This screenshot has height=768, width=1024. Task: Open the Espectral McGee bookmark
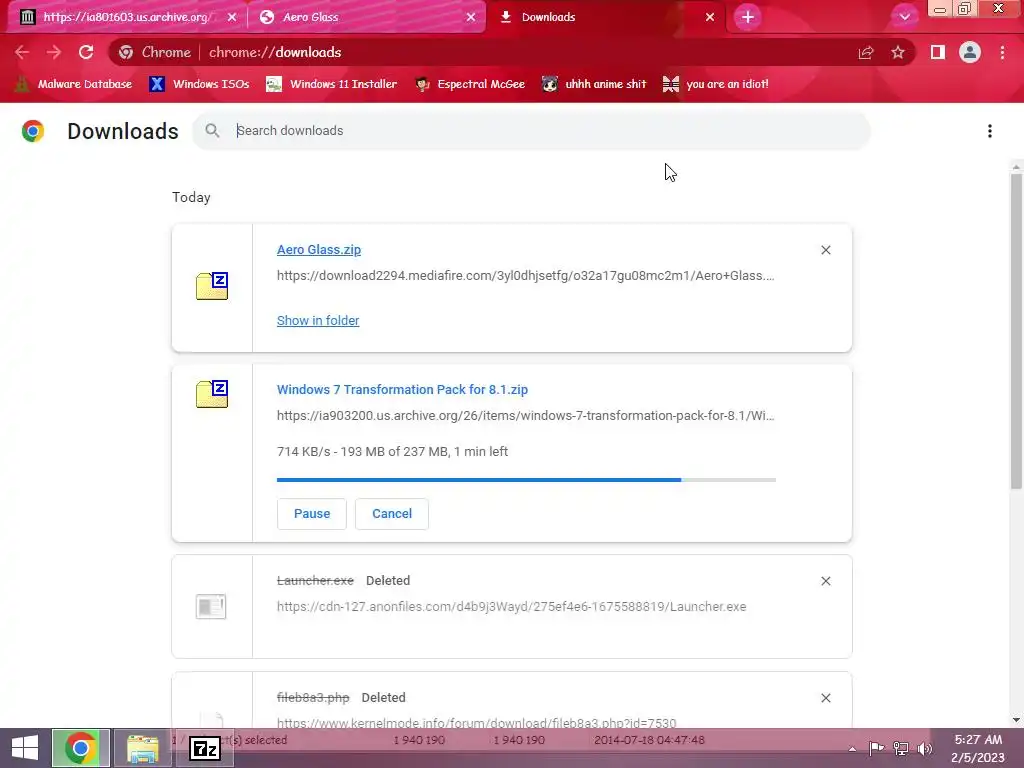pos(470,84)
